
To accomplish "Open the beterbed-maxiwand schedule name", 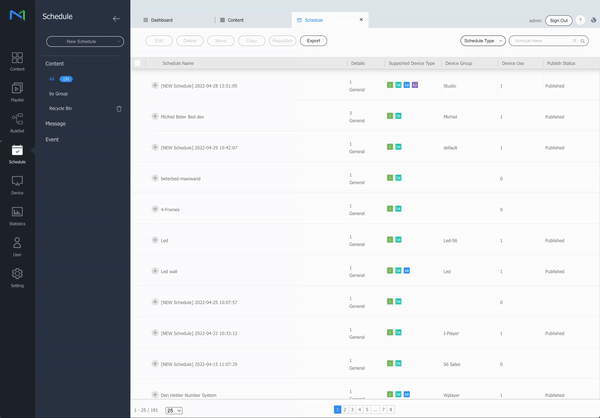I will (181, 178).
